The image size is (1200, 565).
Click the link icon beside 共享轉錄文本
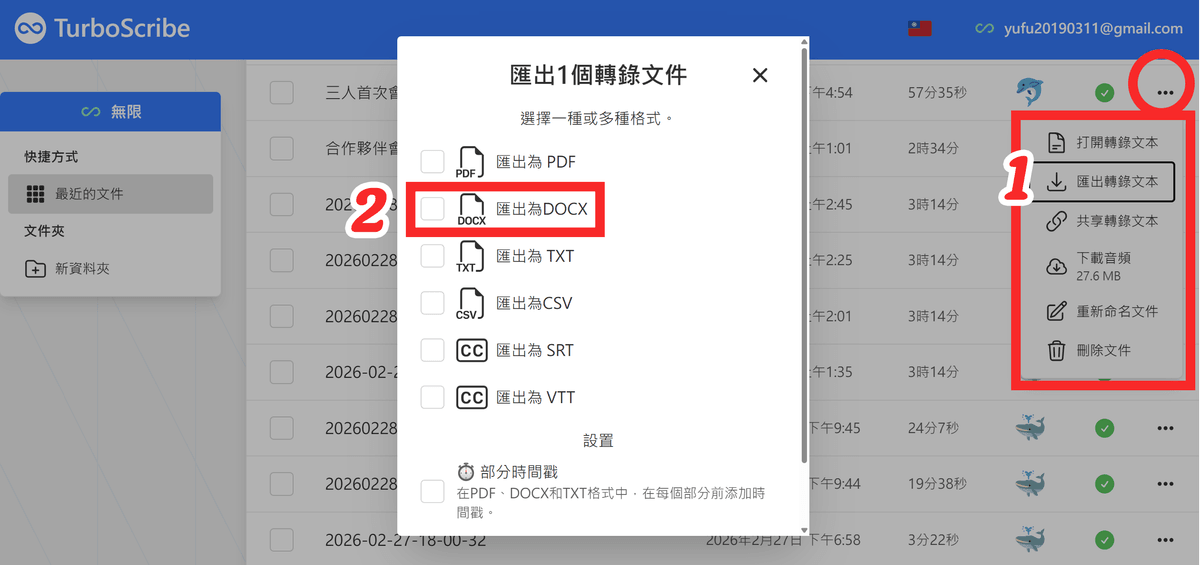point(1056,221)
